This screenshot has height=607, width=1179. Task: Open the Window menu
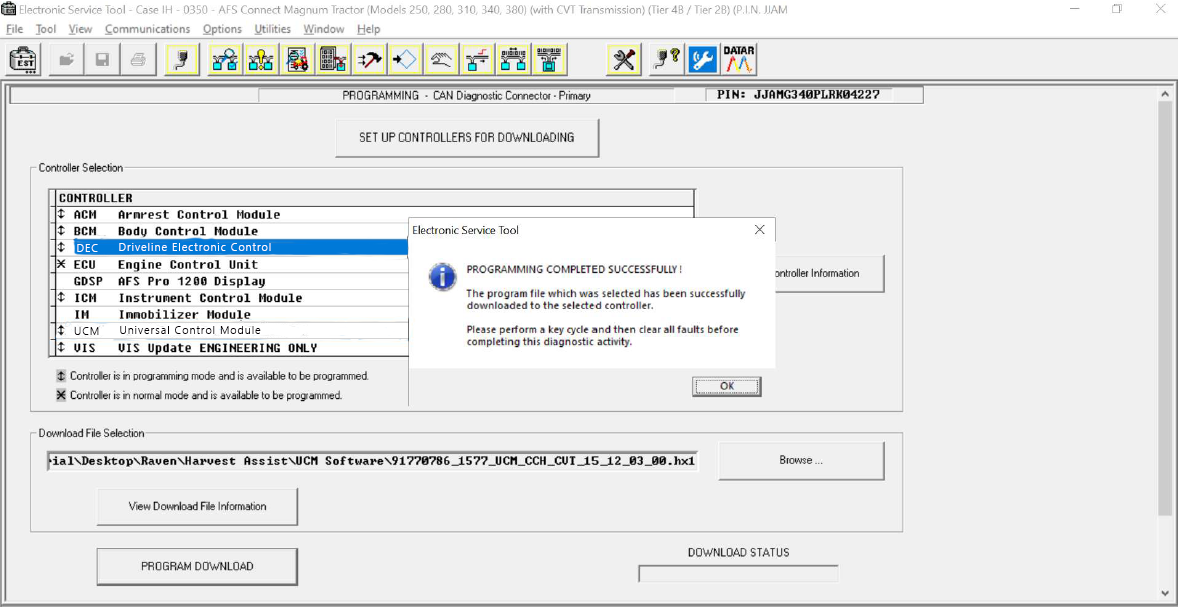pos(323,29)
